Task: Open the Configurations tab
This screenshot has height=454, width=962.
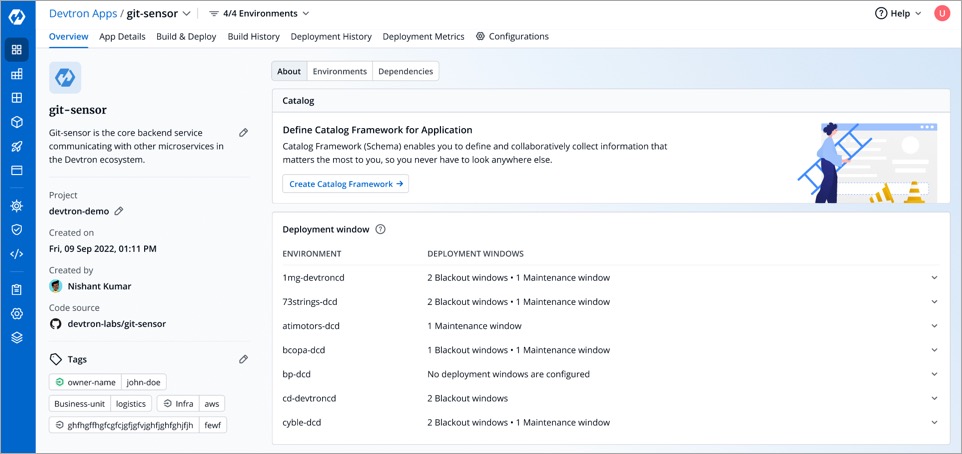Action: (512, 36)
